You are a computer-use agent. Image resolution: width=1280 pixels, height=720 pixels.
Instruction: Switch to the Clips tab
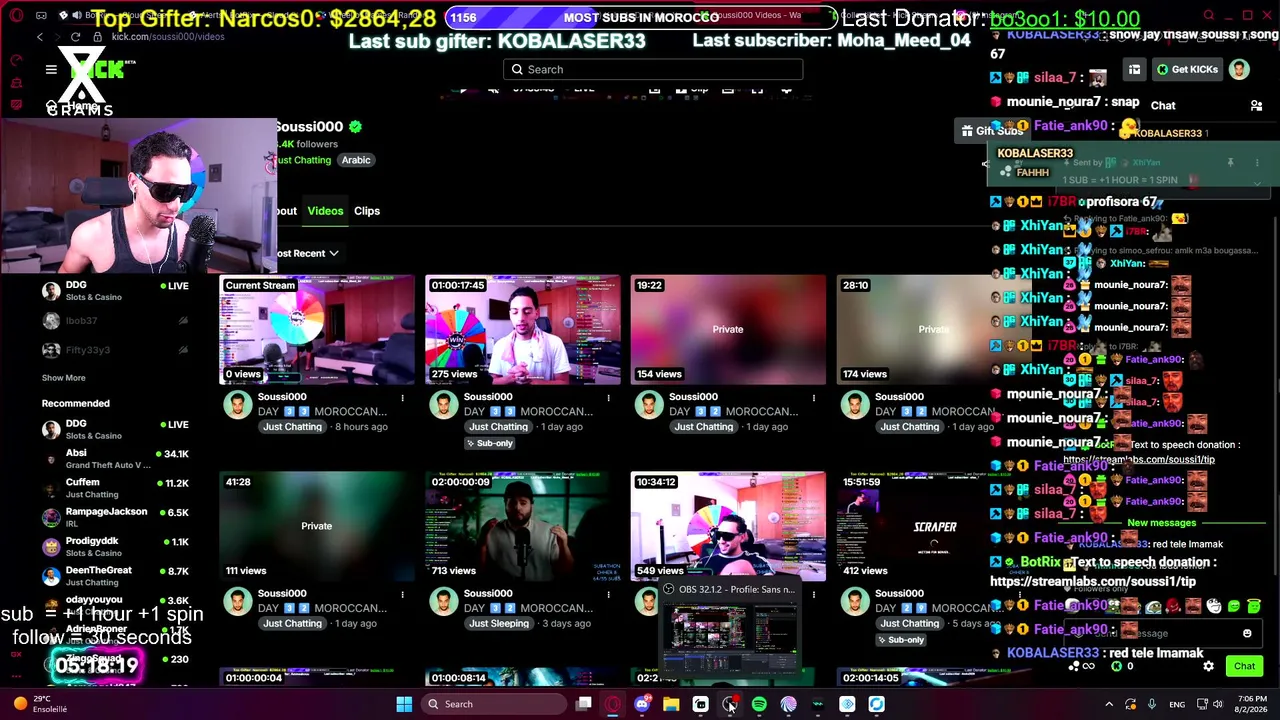click(x=367, y=211)
